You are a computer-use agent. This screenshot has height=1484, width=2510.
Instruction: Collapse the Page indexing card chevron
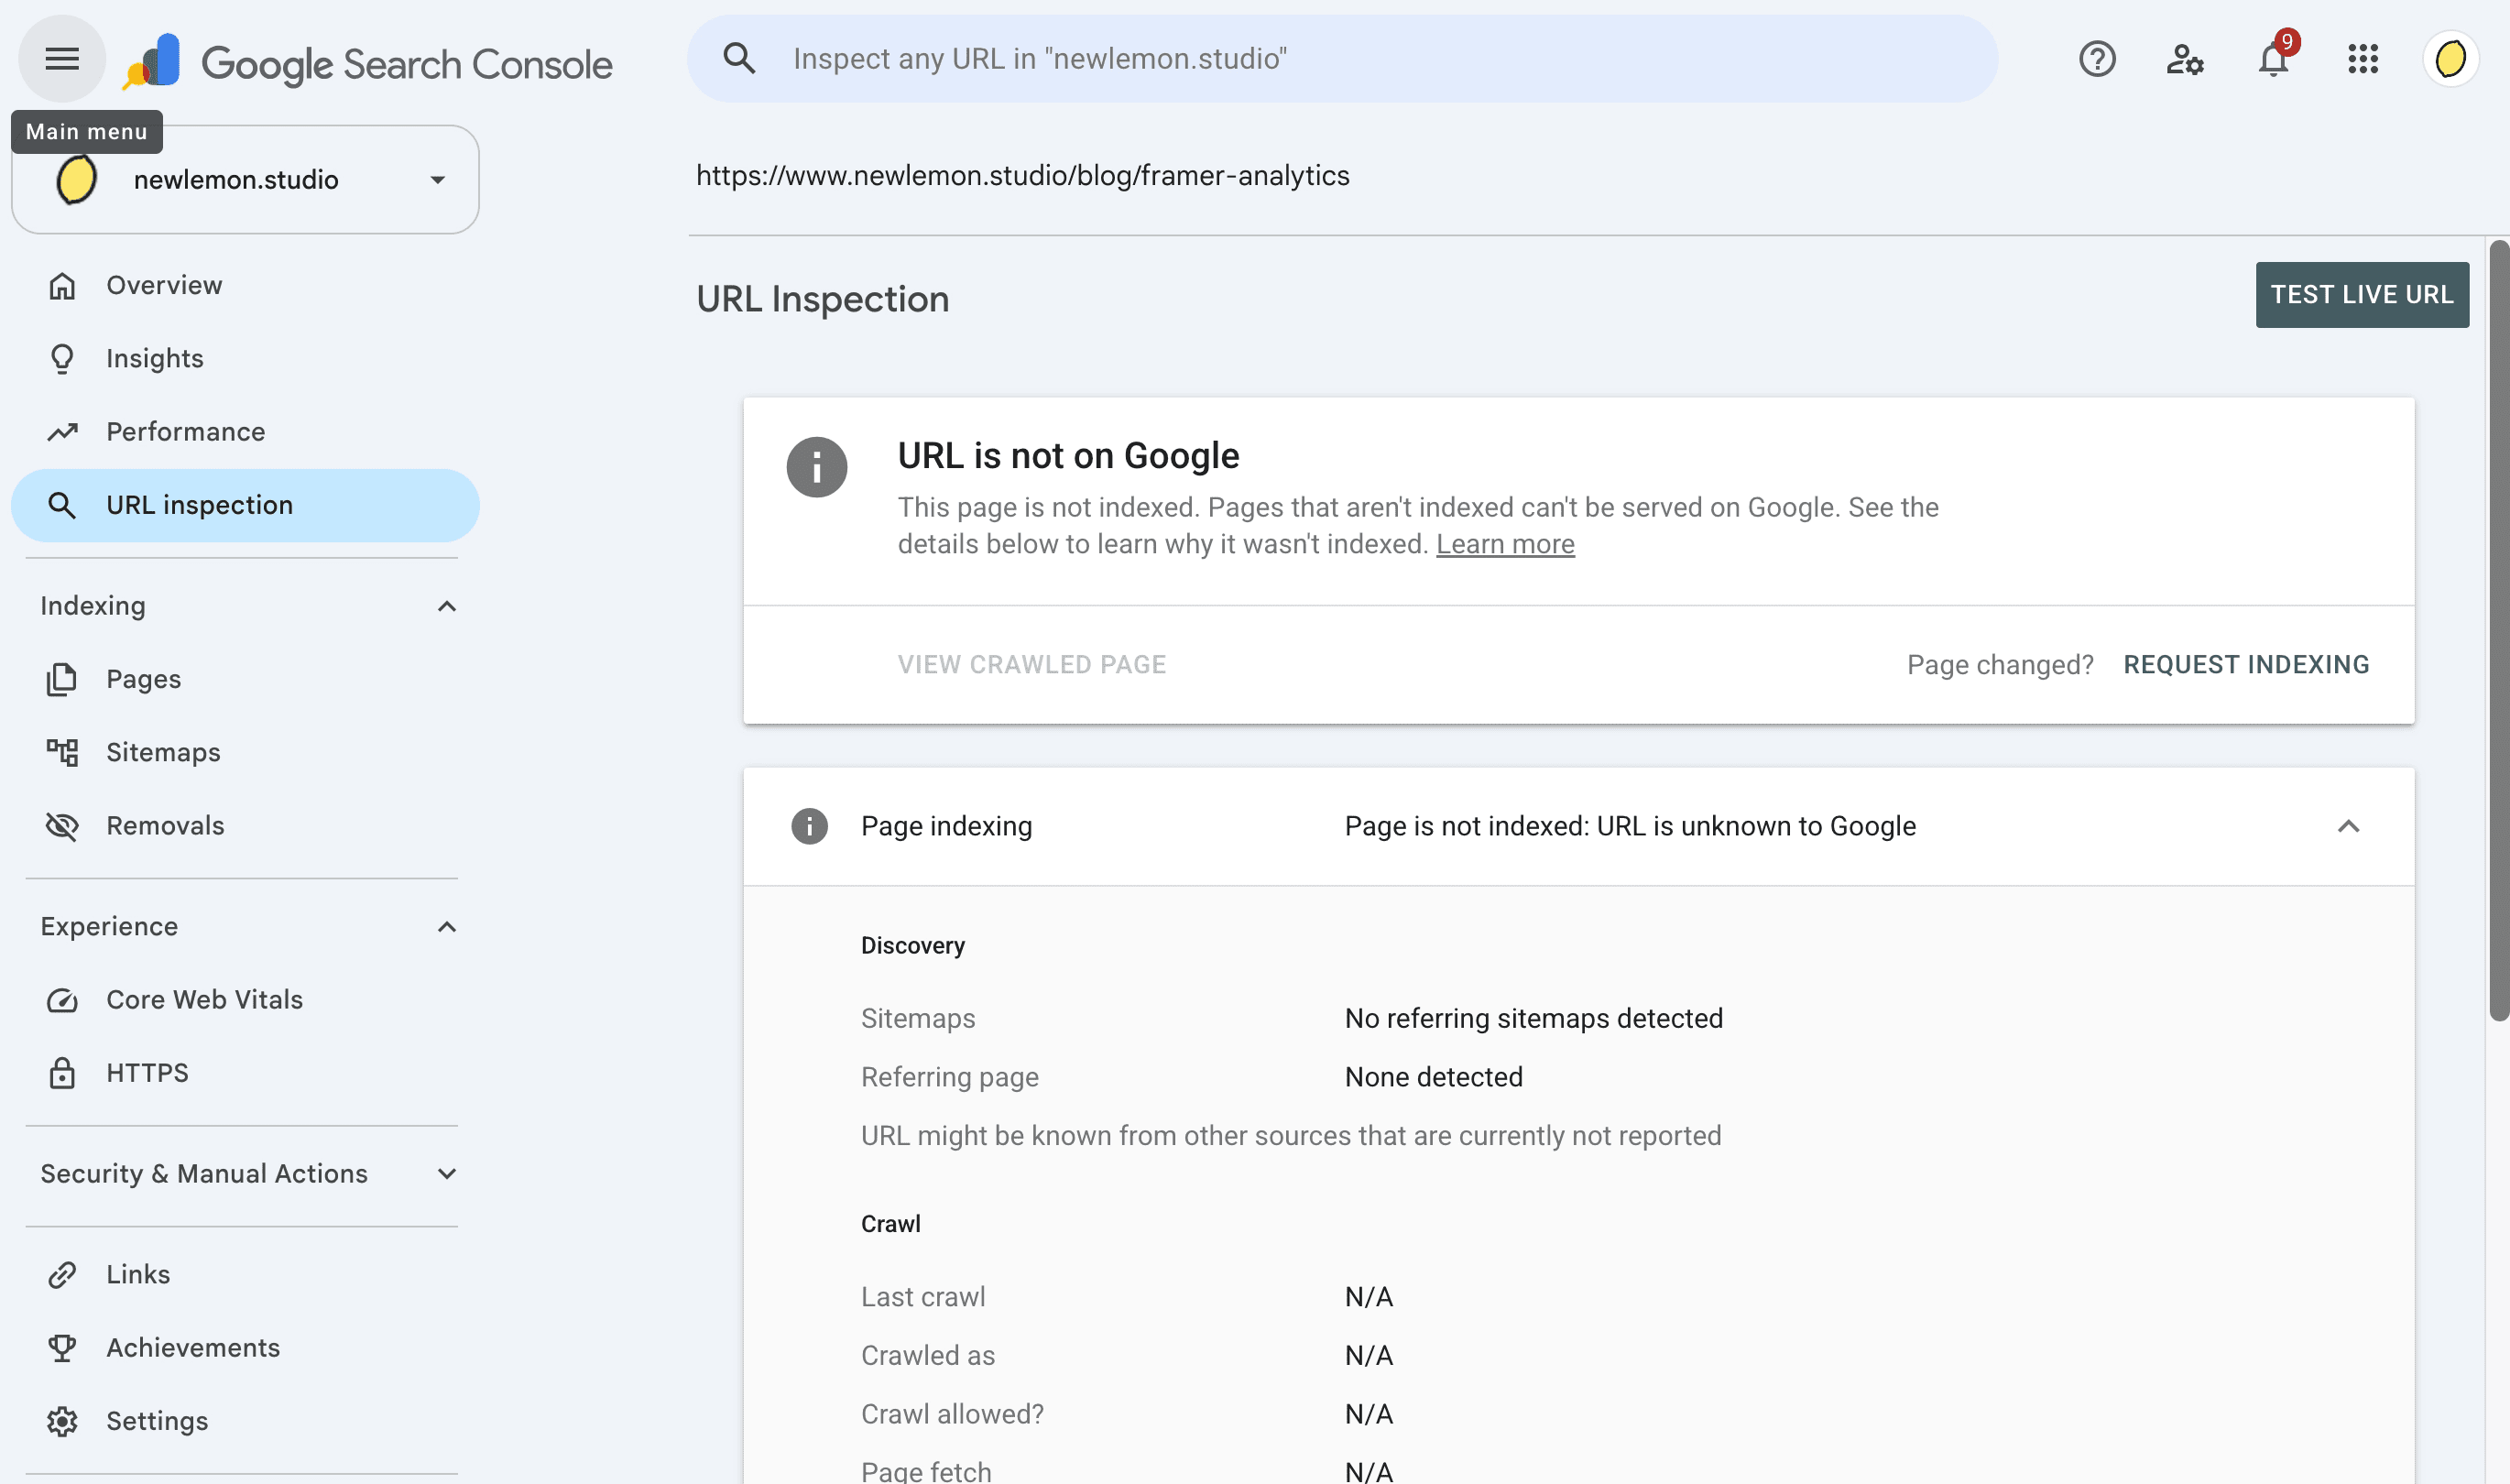2348,826
